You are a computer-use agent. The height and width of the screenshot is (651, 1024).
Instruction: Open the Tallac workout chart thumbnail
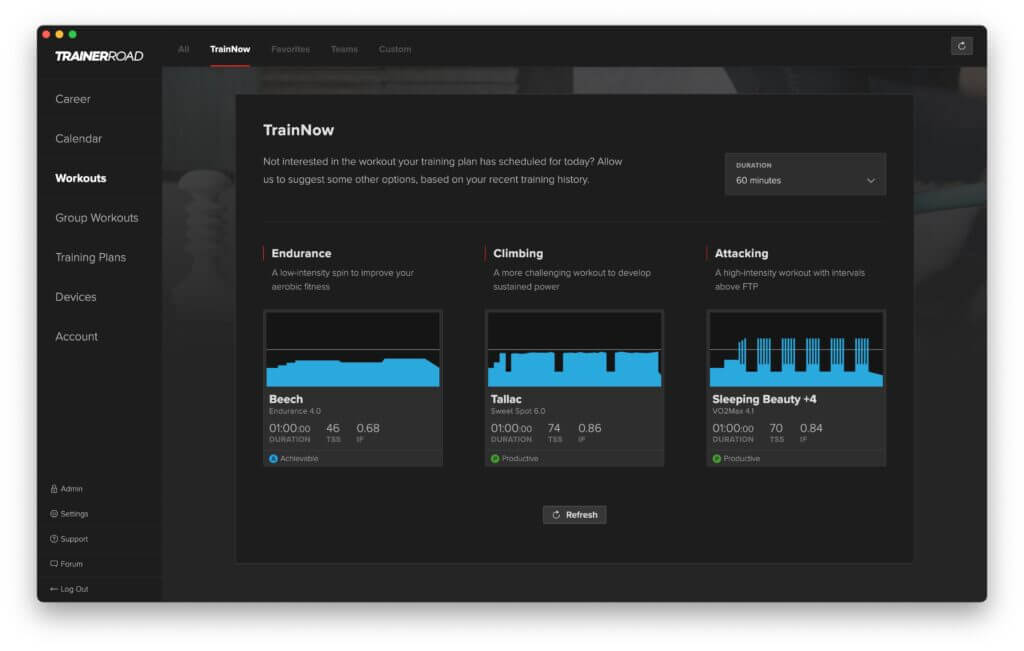(x=575, y=349)
